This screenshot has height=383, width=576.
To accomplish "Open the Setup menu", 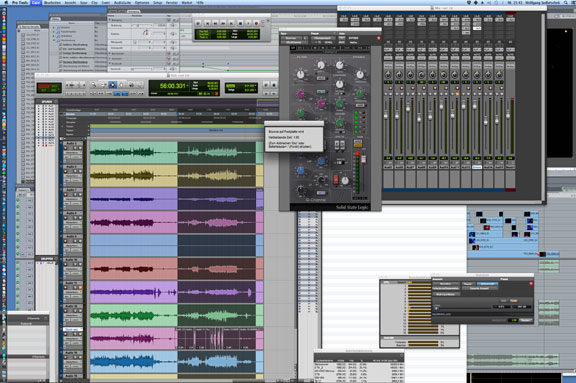I will click(157, 2).
